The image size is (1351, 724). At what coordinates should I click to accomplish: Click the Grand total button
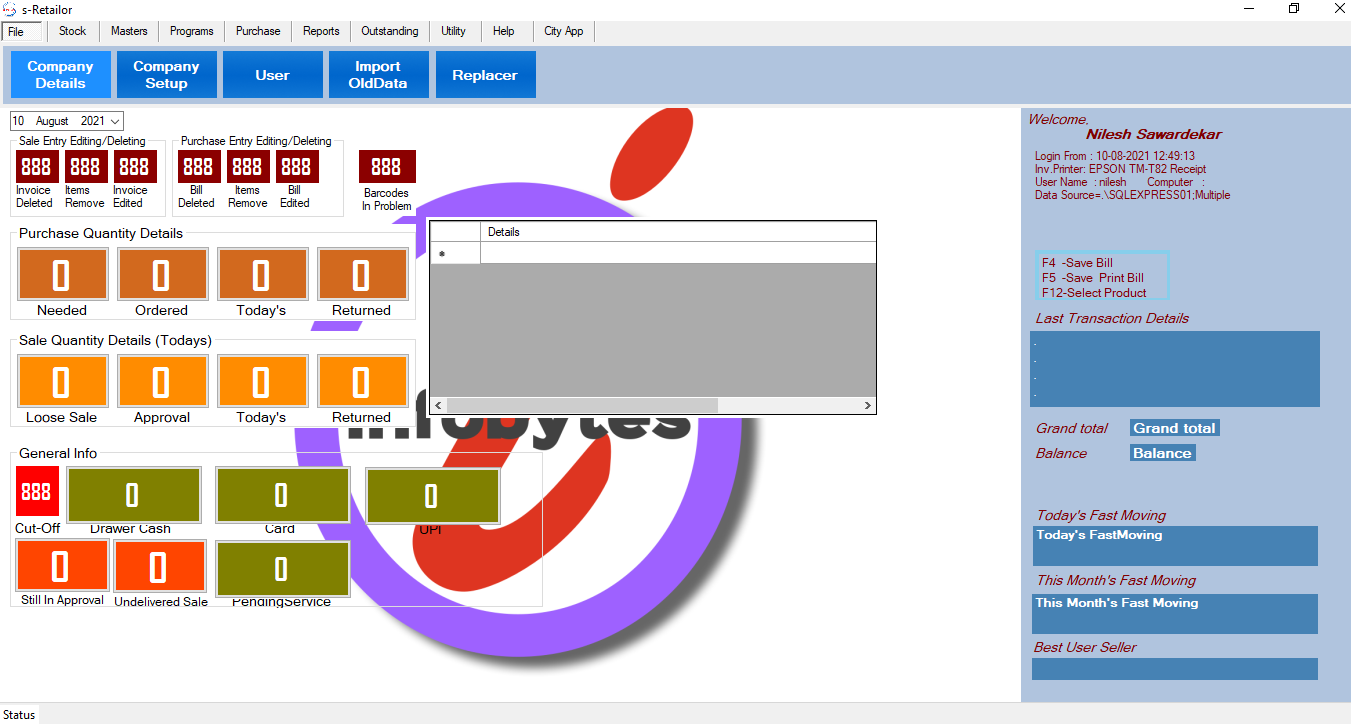(x=1173, y=427)
